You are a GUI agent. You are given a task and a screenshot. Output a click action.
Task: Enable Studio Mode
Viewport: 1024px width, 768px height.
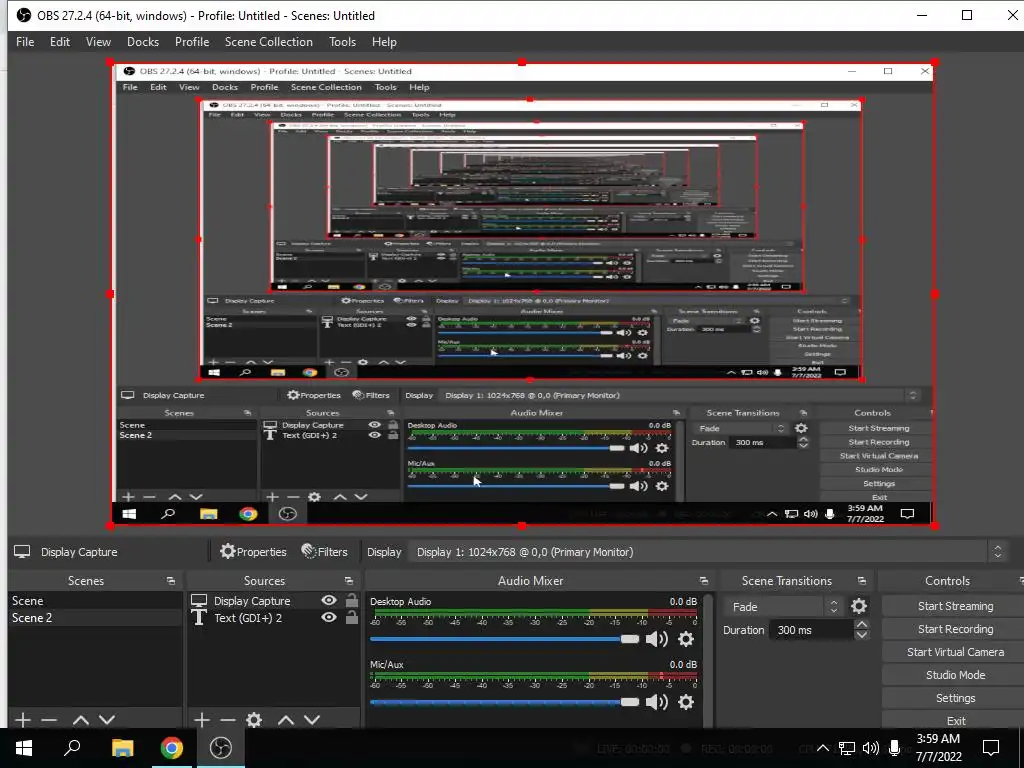pos(955,675)
